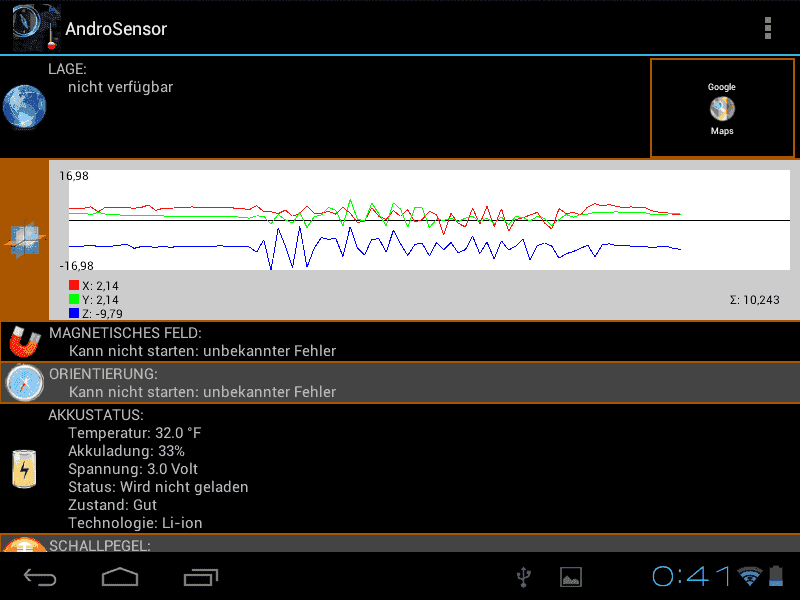The width and height of the screenshot is (800, 600).
Task: Click the blue Z legend swatch
Action: point(74,313)
